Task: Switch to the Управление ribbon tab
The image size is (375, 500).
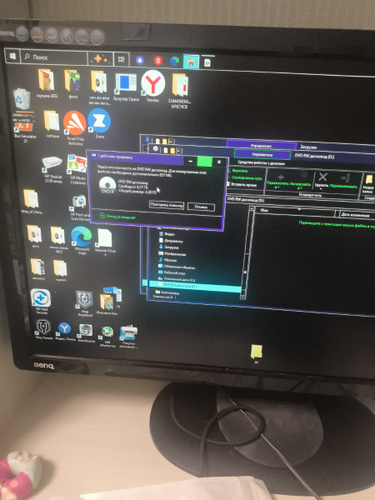Action: (x=262, y=155)
